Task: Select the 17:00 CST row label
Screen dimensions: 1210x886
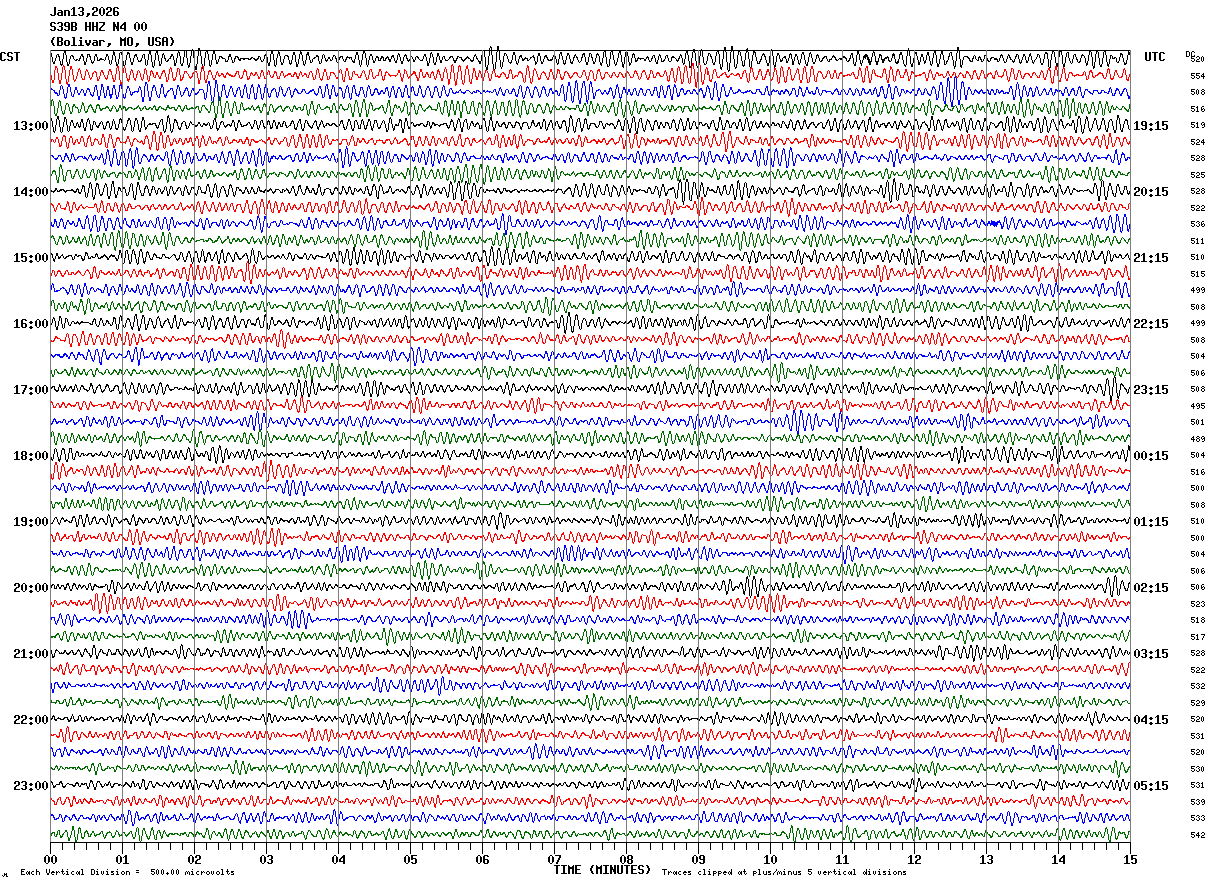Action: point(30,390)
